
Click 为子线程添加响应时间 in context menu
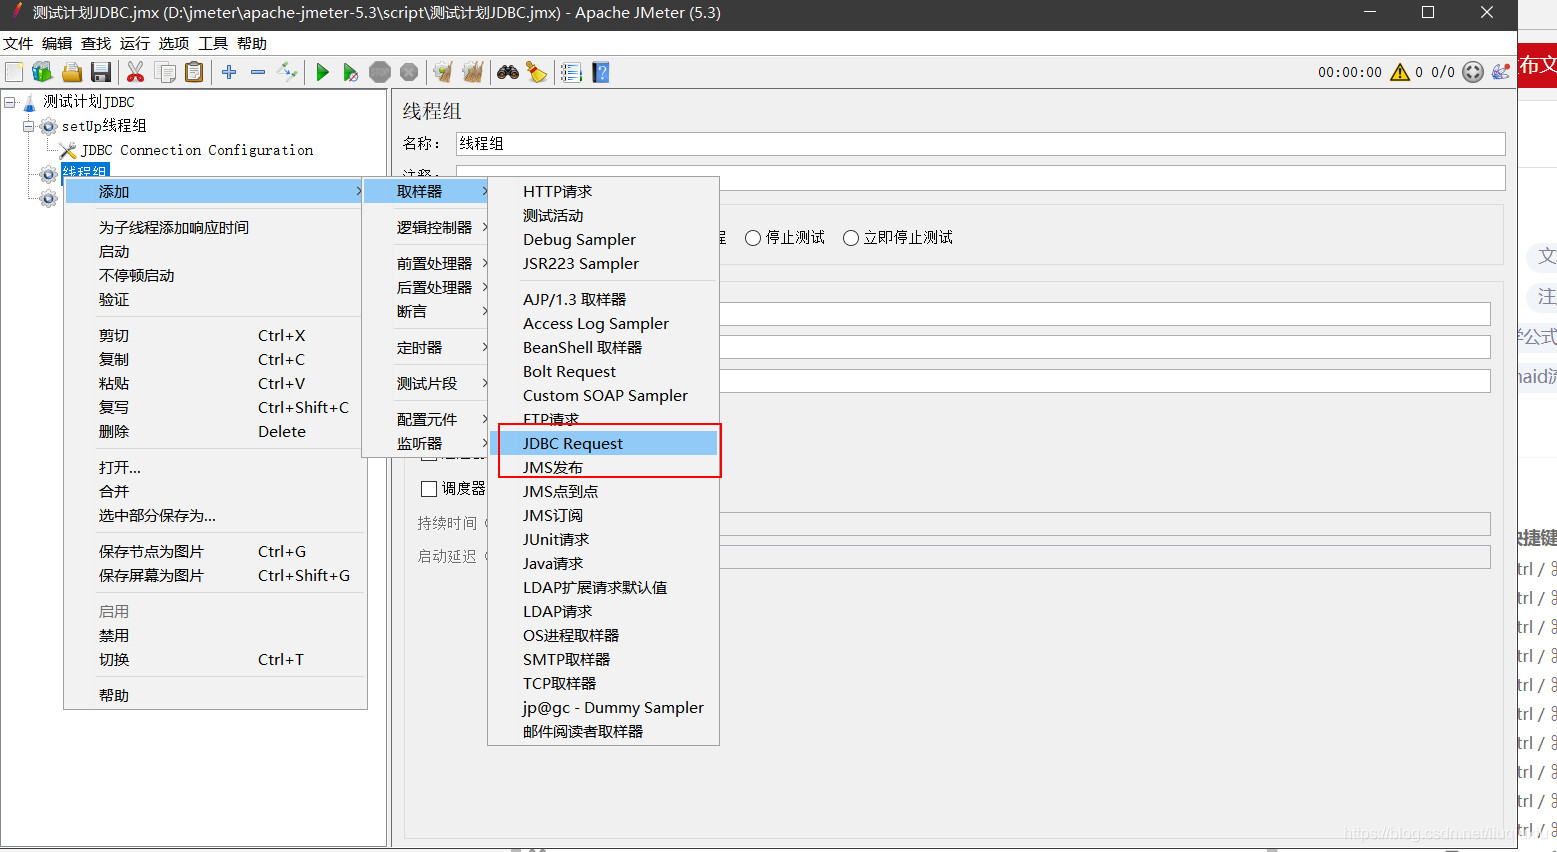coord(215,227)
